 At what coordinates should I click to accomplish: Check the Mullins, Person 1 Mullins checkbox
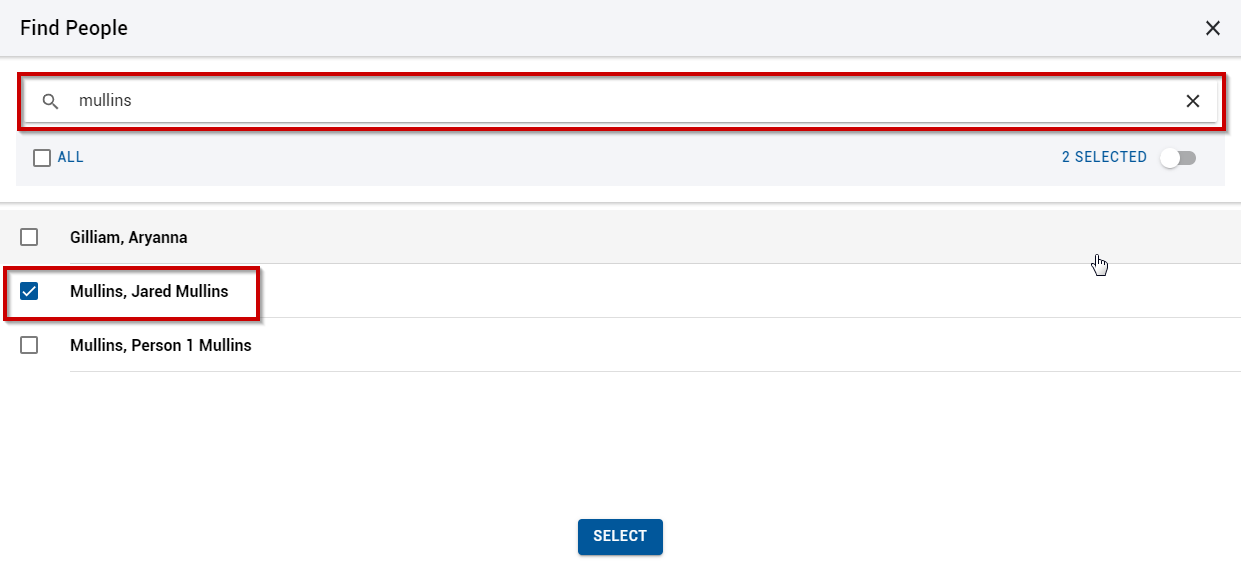[x=29, y=345]
